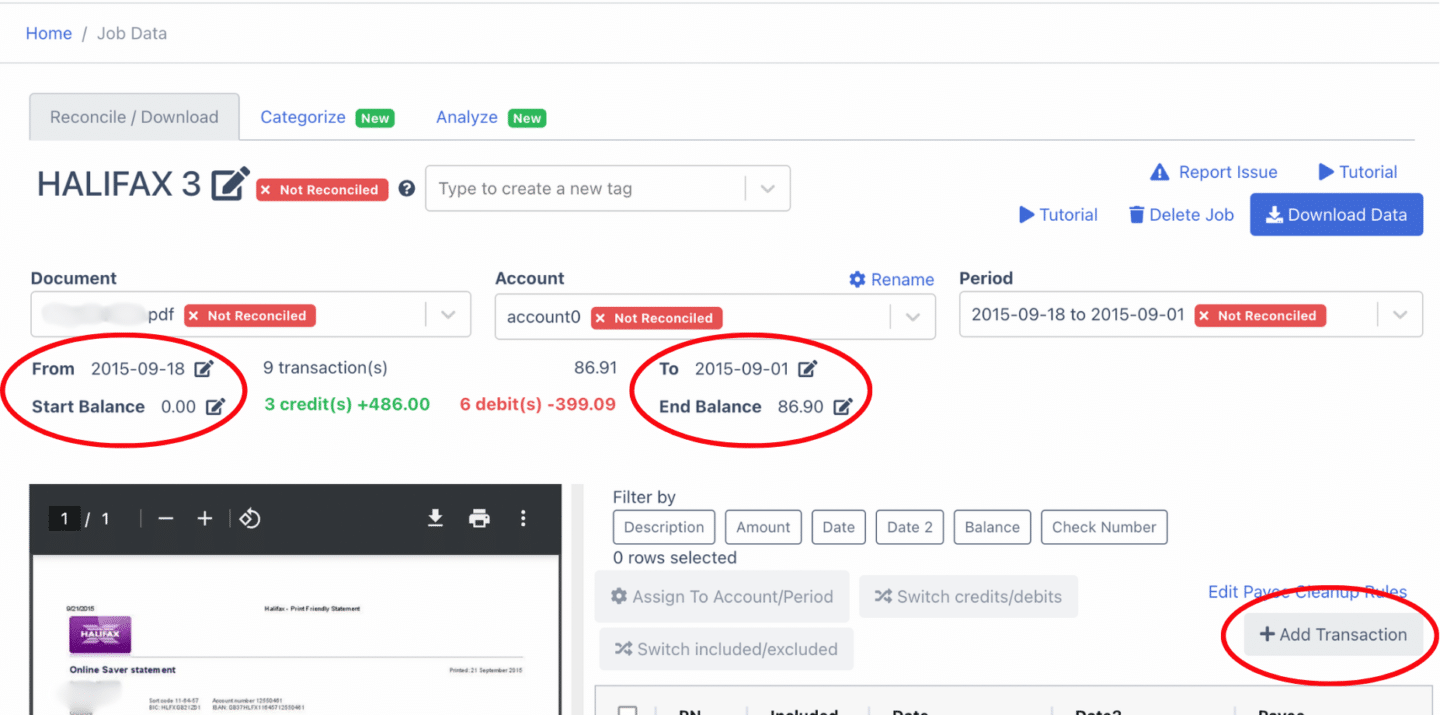Filter by Amount
Viewport: 1440px width, 715px height.
pyautogui.click(x=763, y=527)
